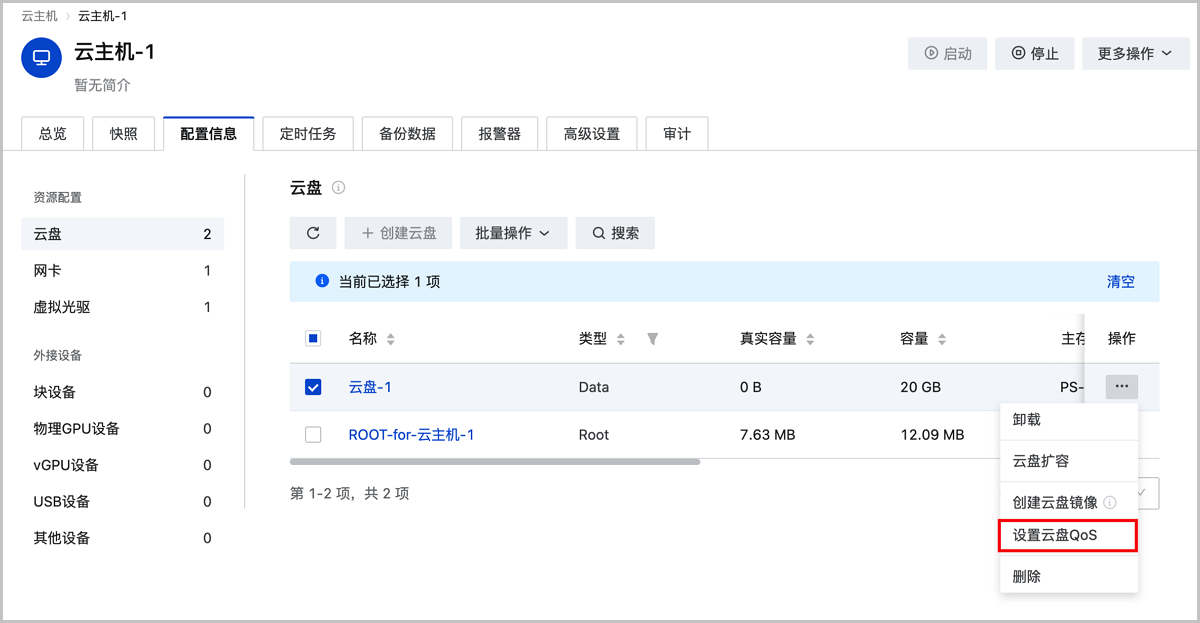Sort by 容量 column arrows
1200x623 pixels.
pos(942,339)
